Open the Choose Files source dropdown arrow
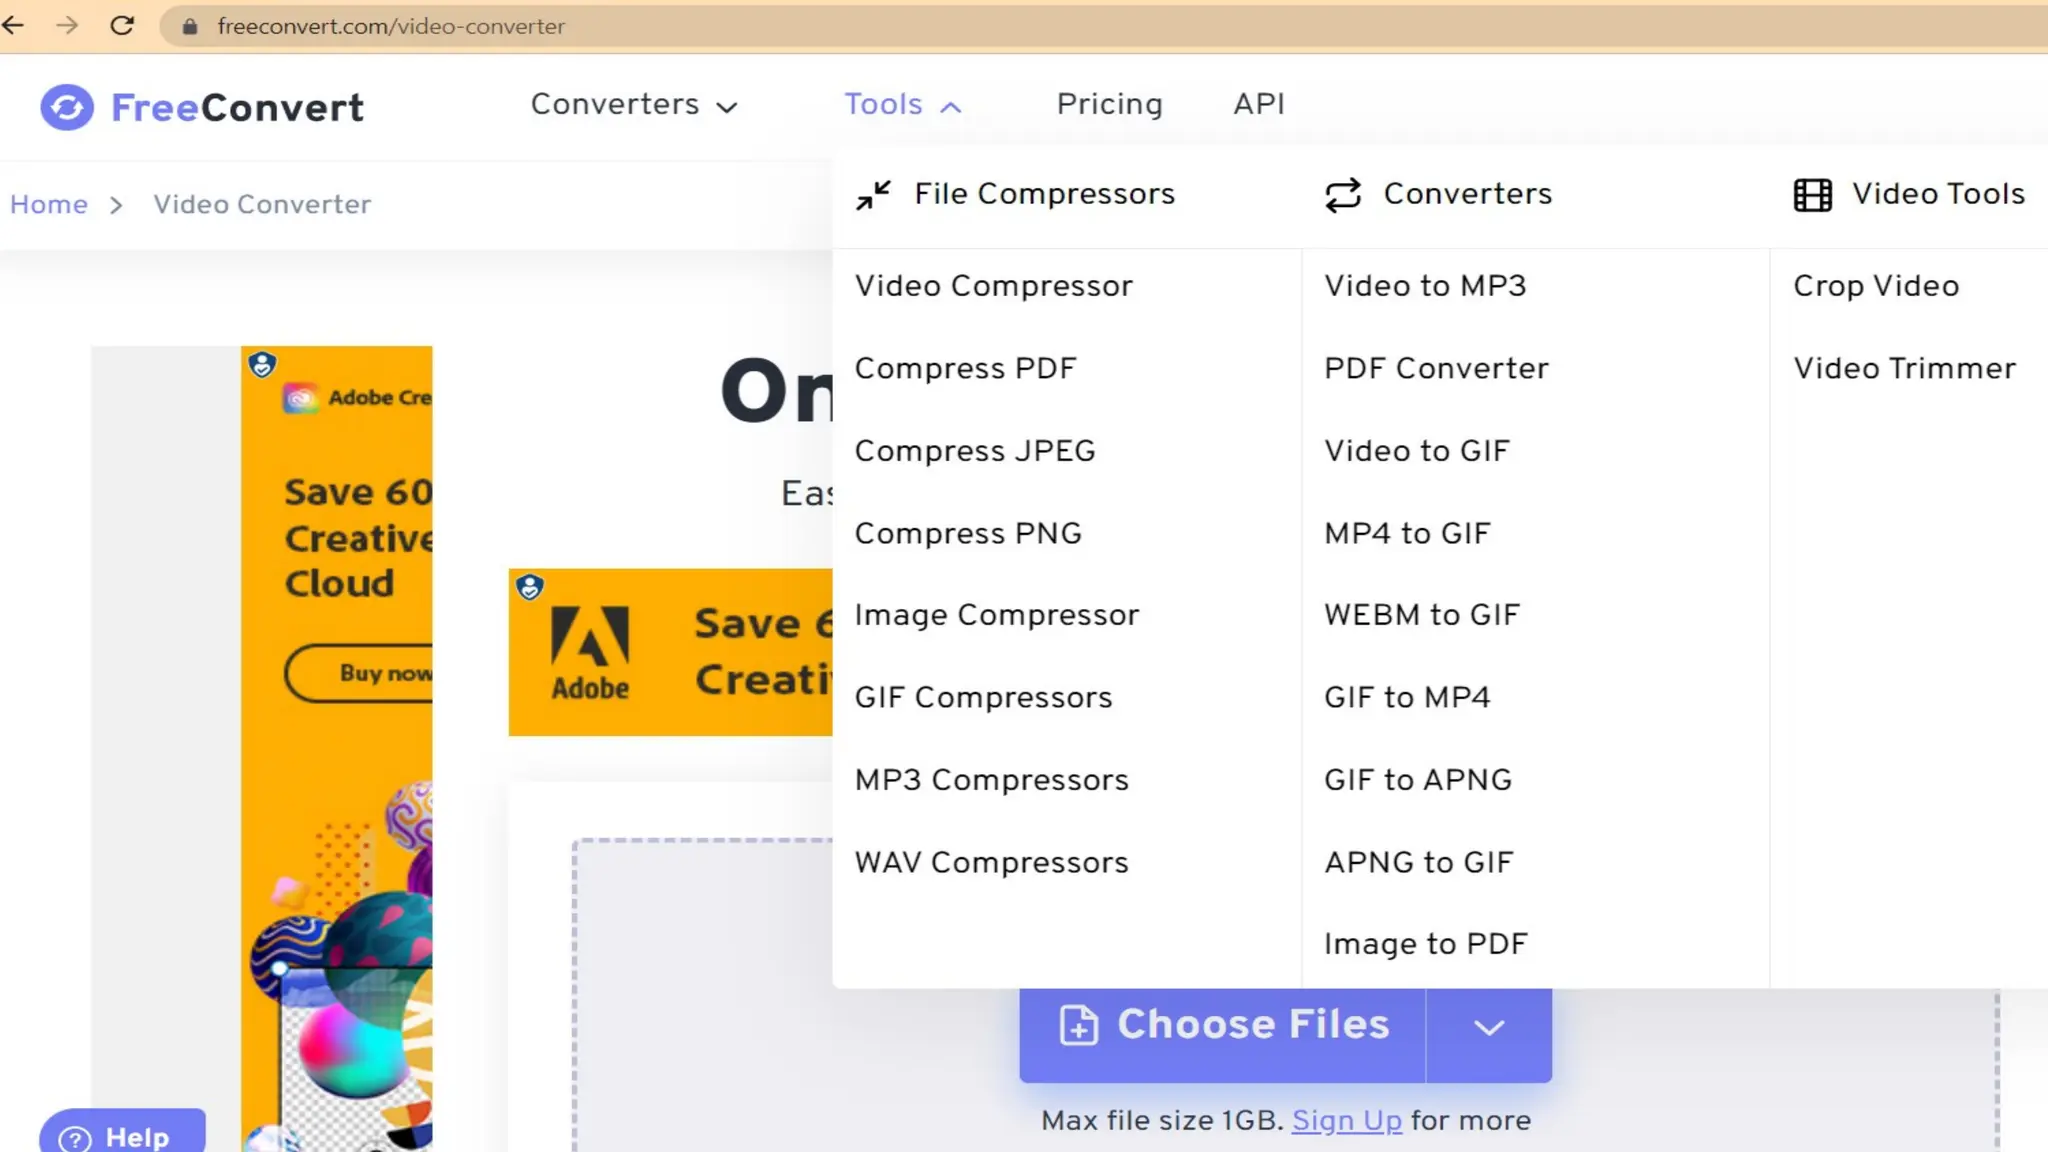Viewport: 2048px width, 1152px height. (x=1488, y=1027)
